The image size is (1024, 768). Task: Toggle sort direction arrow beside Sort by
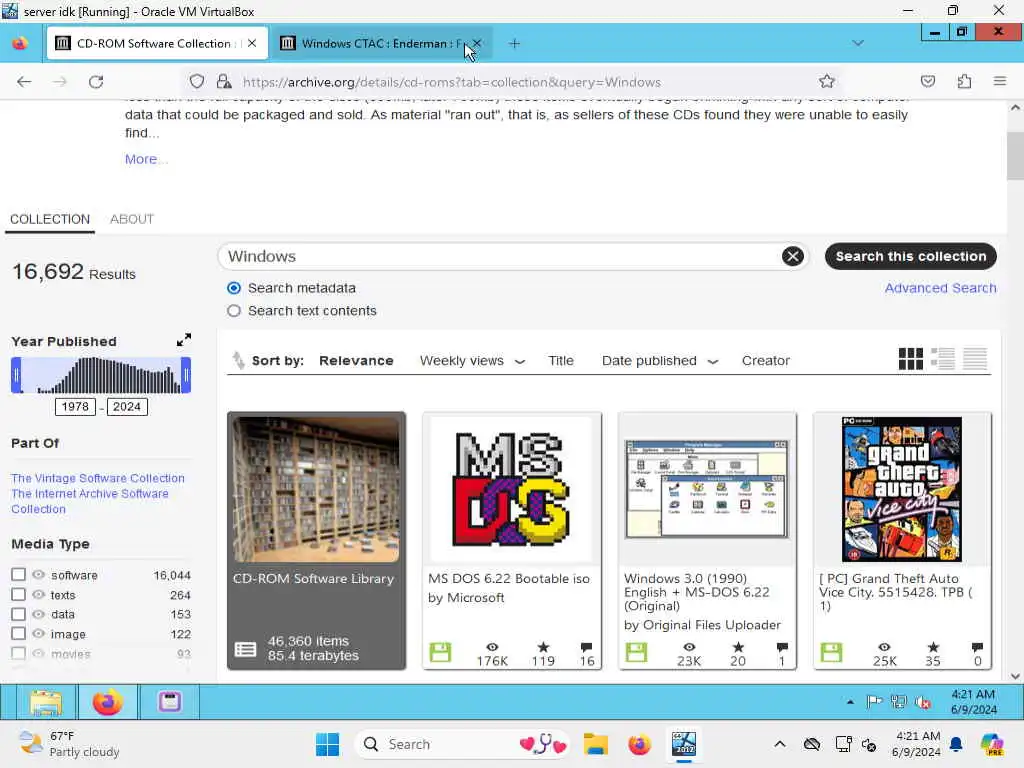coord(238,360)
